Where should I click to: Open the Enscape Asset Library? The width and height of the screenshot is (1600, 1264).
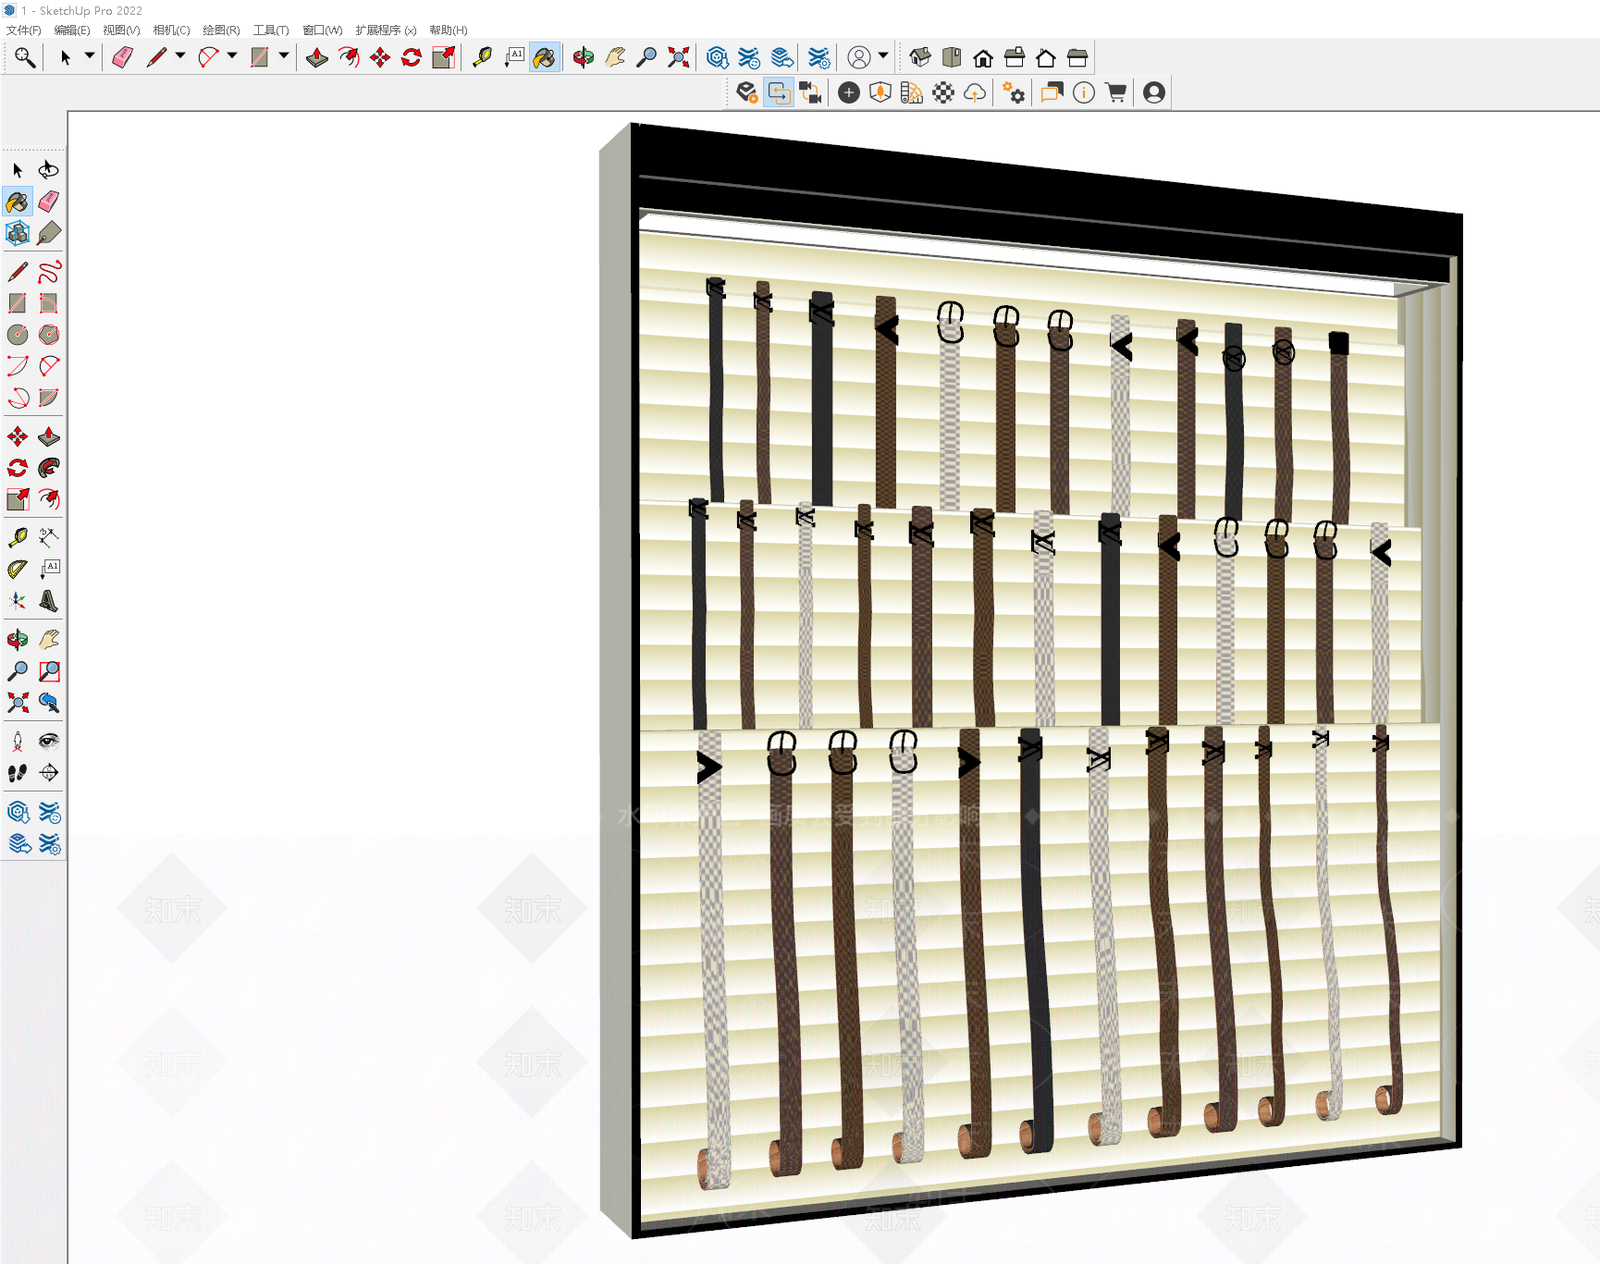click(x=880, y=93)
